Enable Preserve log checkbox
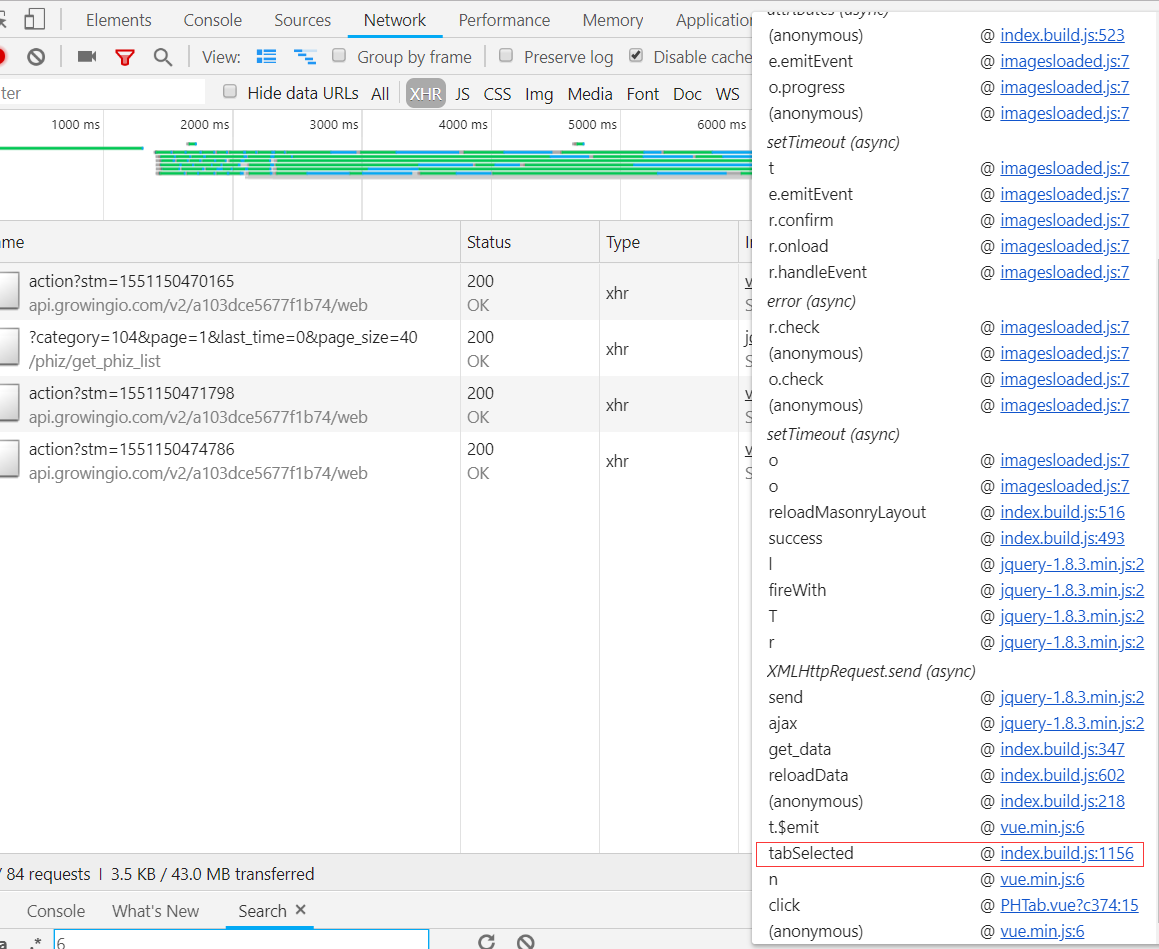This screenshot has width=1159, height=949. pos(506,55)
